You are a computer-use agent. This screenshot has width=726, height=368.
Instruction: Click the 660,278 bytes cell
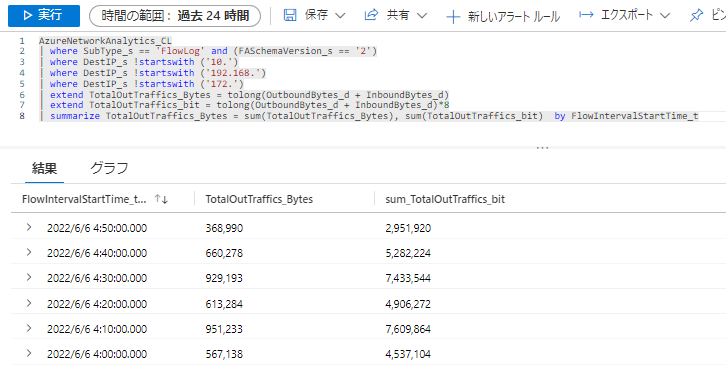pos(224,253)
